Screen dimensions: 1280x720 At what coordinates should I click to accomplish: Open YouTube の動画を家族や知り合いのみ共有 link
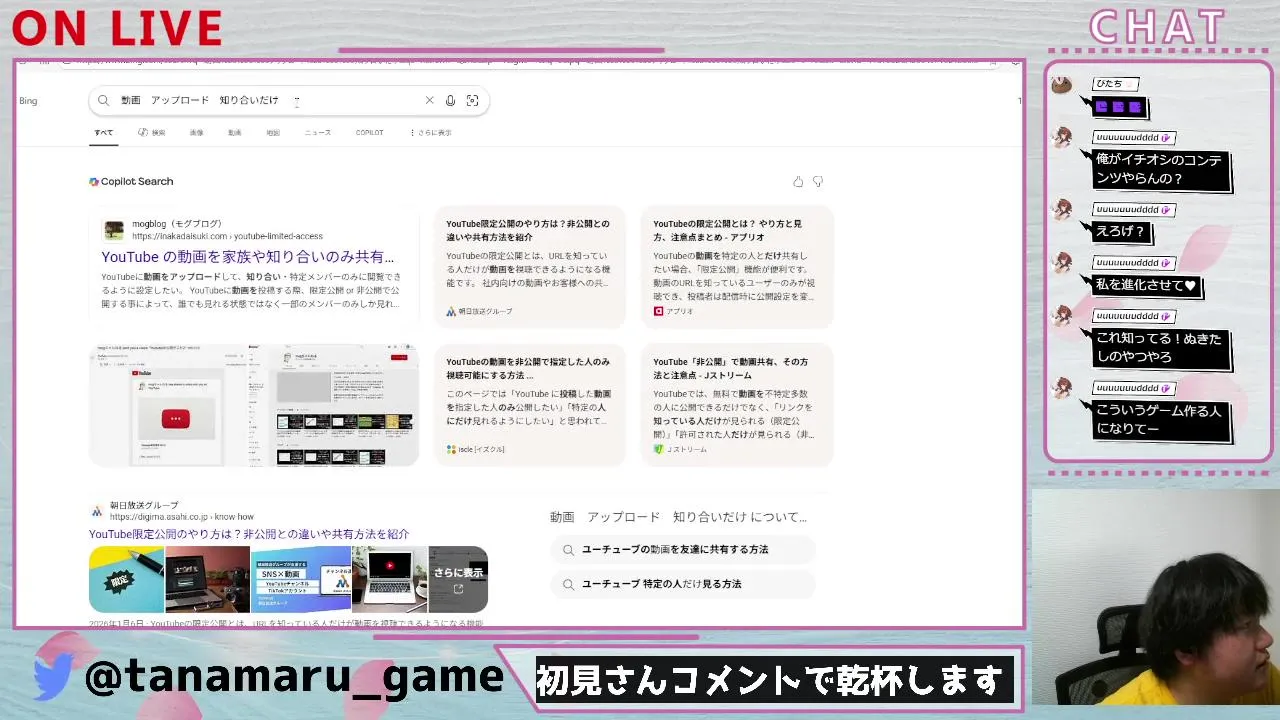[248, 257]
